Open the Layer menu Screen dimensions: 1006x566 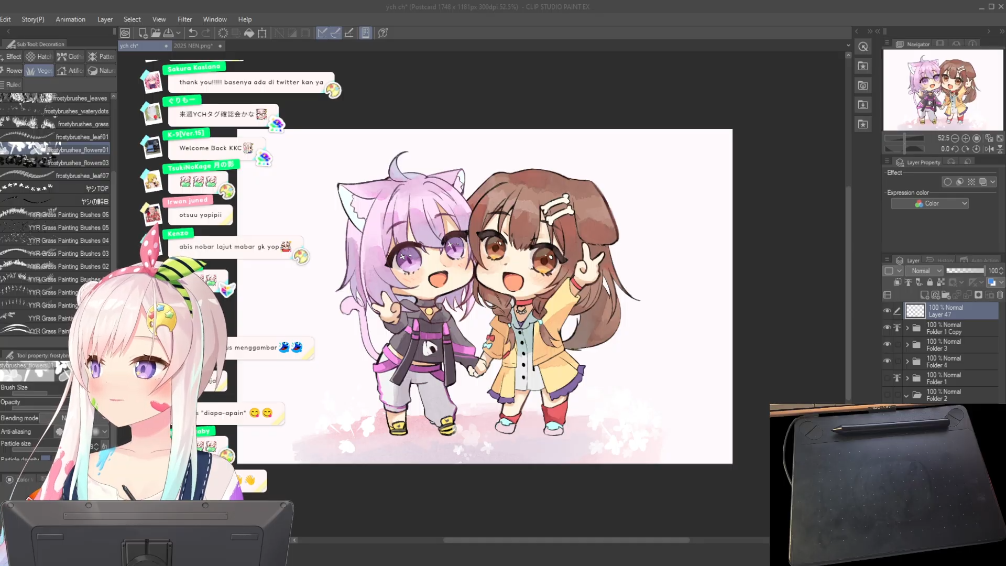105,19
